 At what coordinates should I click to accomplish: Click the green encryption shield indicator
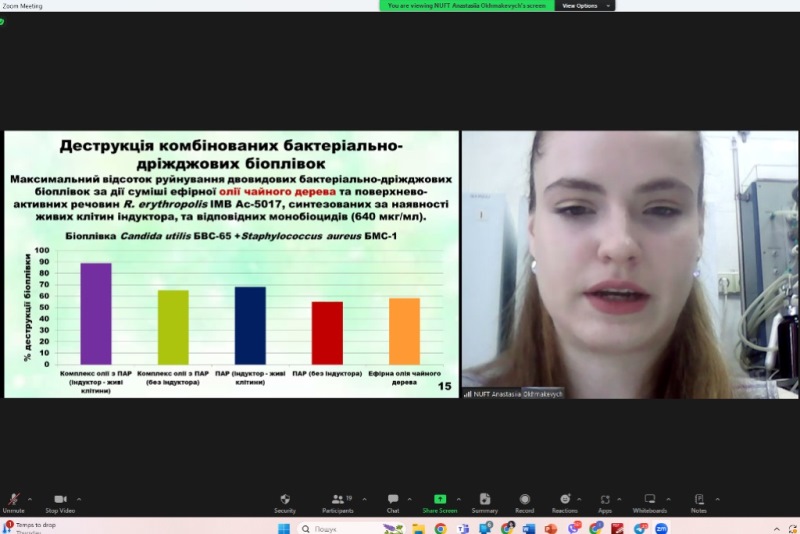click(x=2, y=22)
